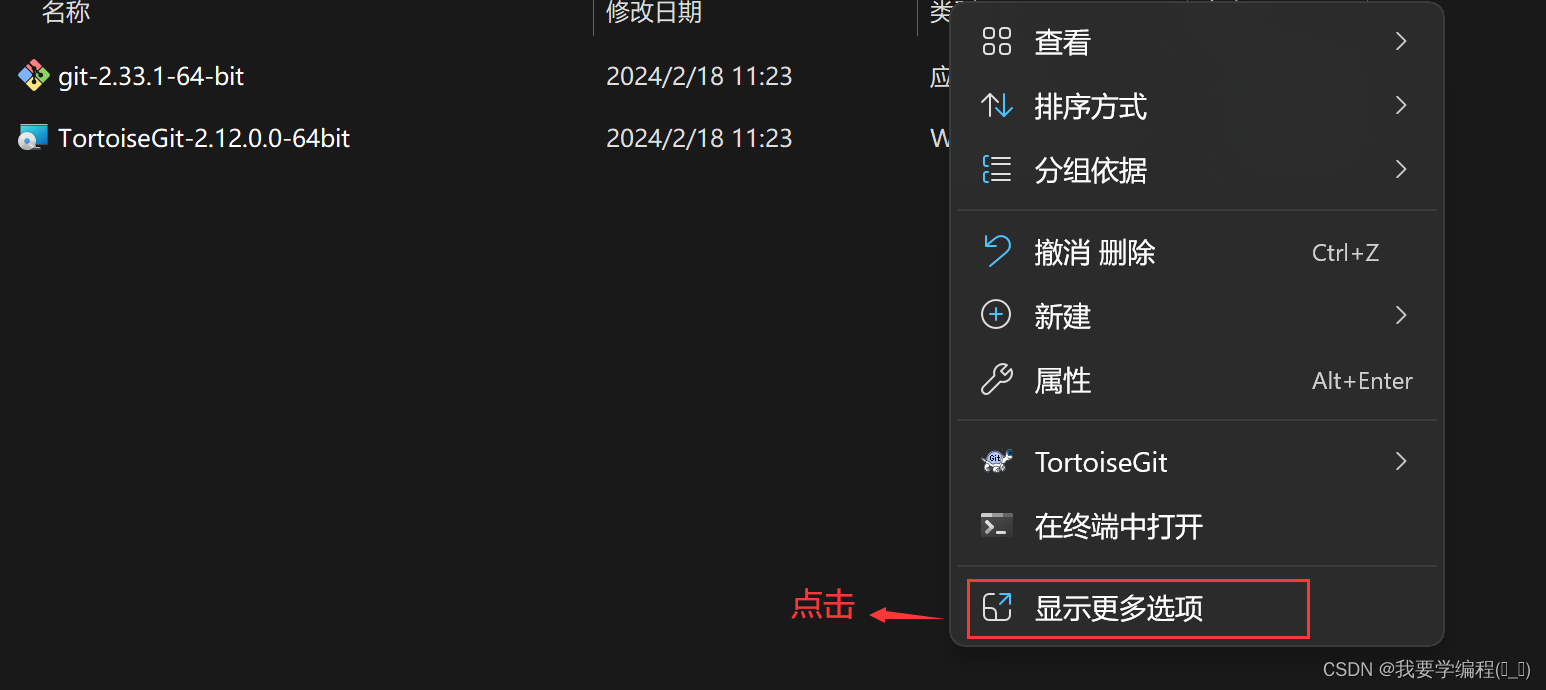This screenshot has height=690, width=1546.
Task: Select 在终端中打开 menu entry
Action: pos(1197,526)
